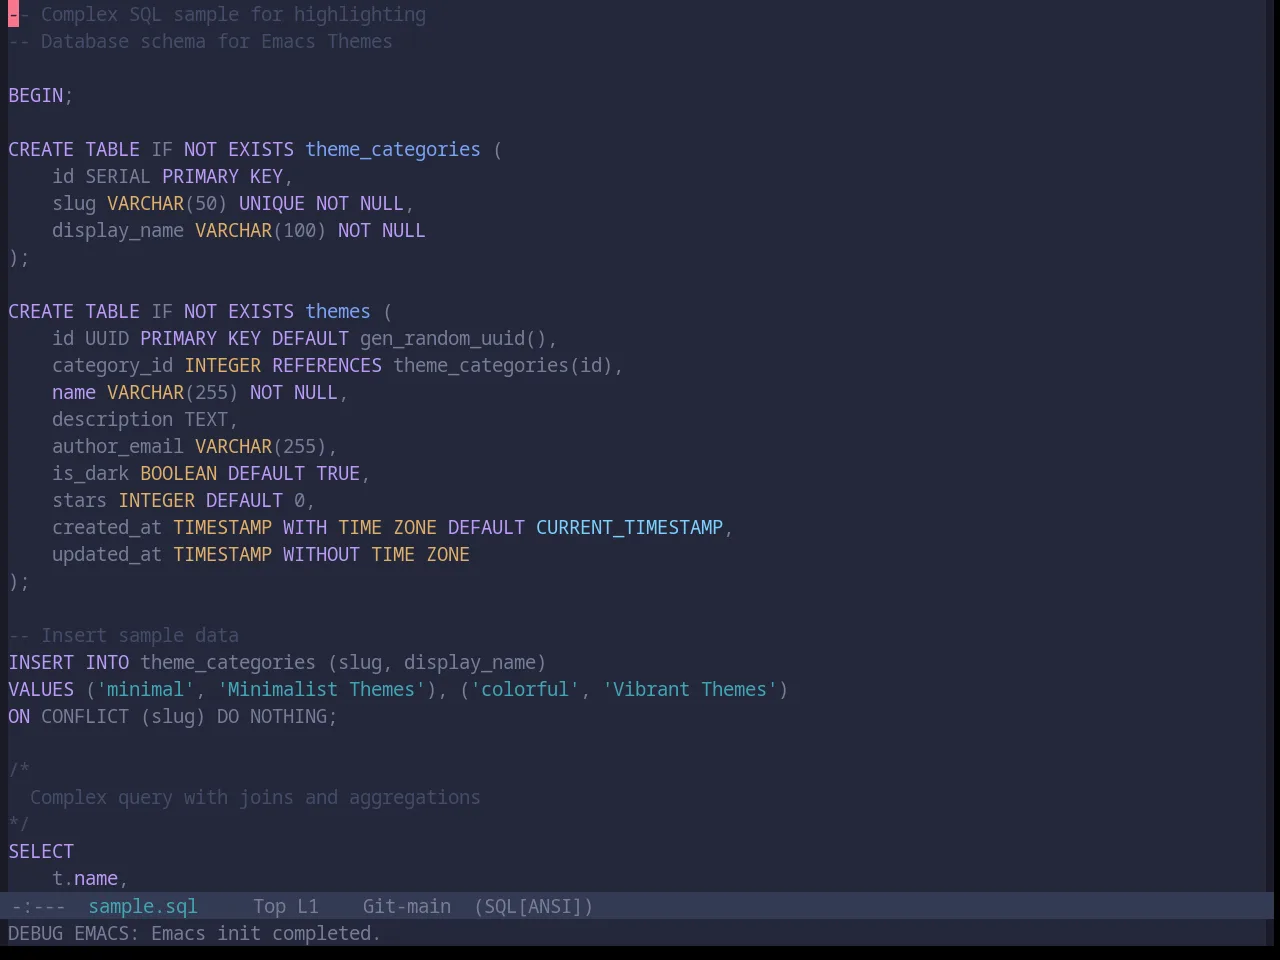
Task: Click the REFERENCES keyword
Action: point(327,365)
